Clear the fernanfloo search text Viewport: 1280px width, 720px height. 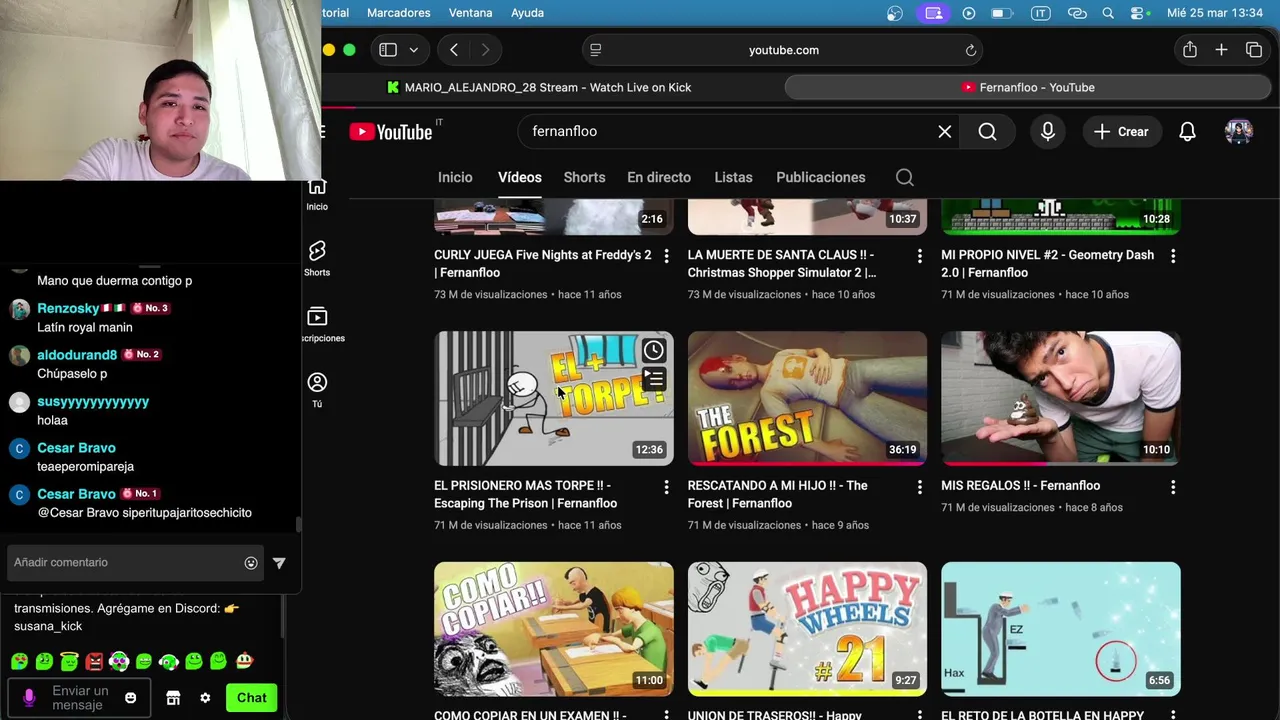[x=944, y=131]
